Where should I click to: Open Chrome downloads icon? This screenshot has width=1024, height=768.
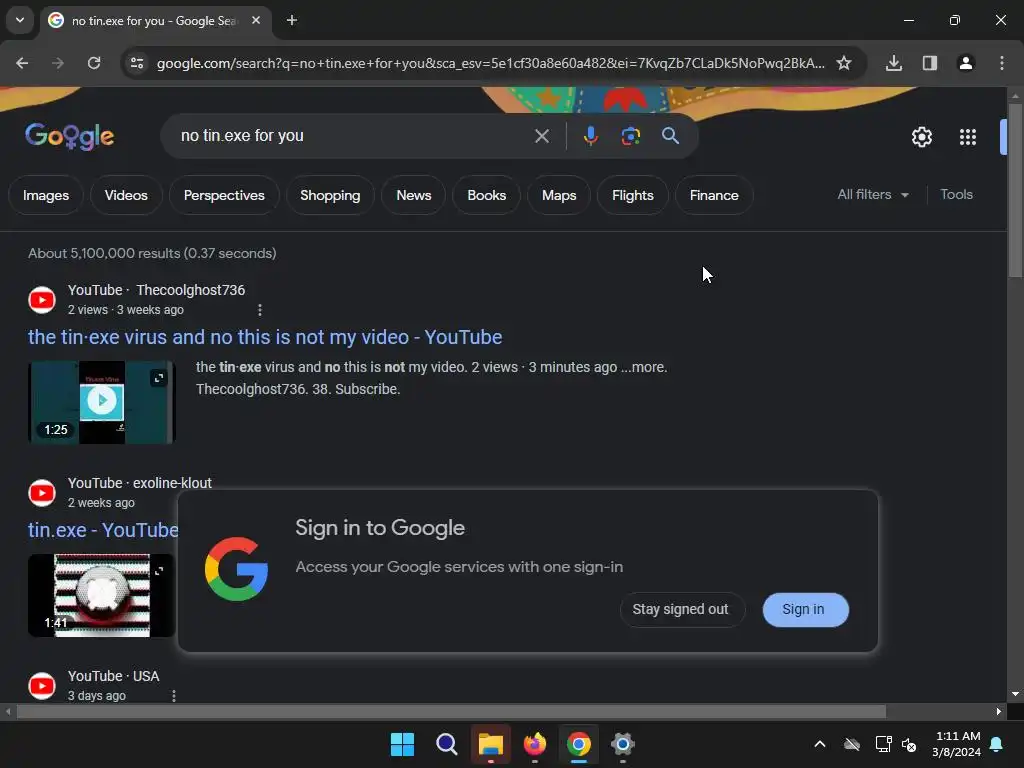coord(893,63)
